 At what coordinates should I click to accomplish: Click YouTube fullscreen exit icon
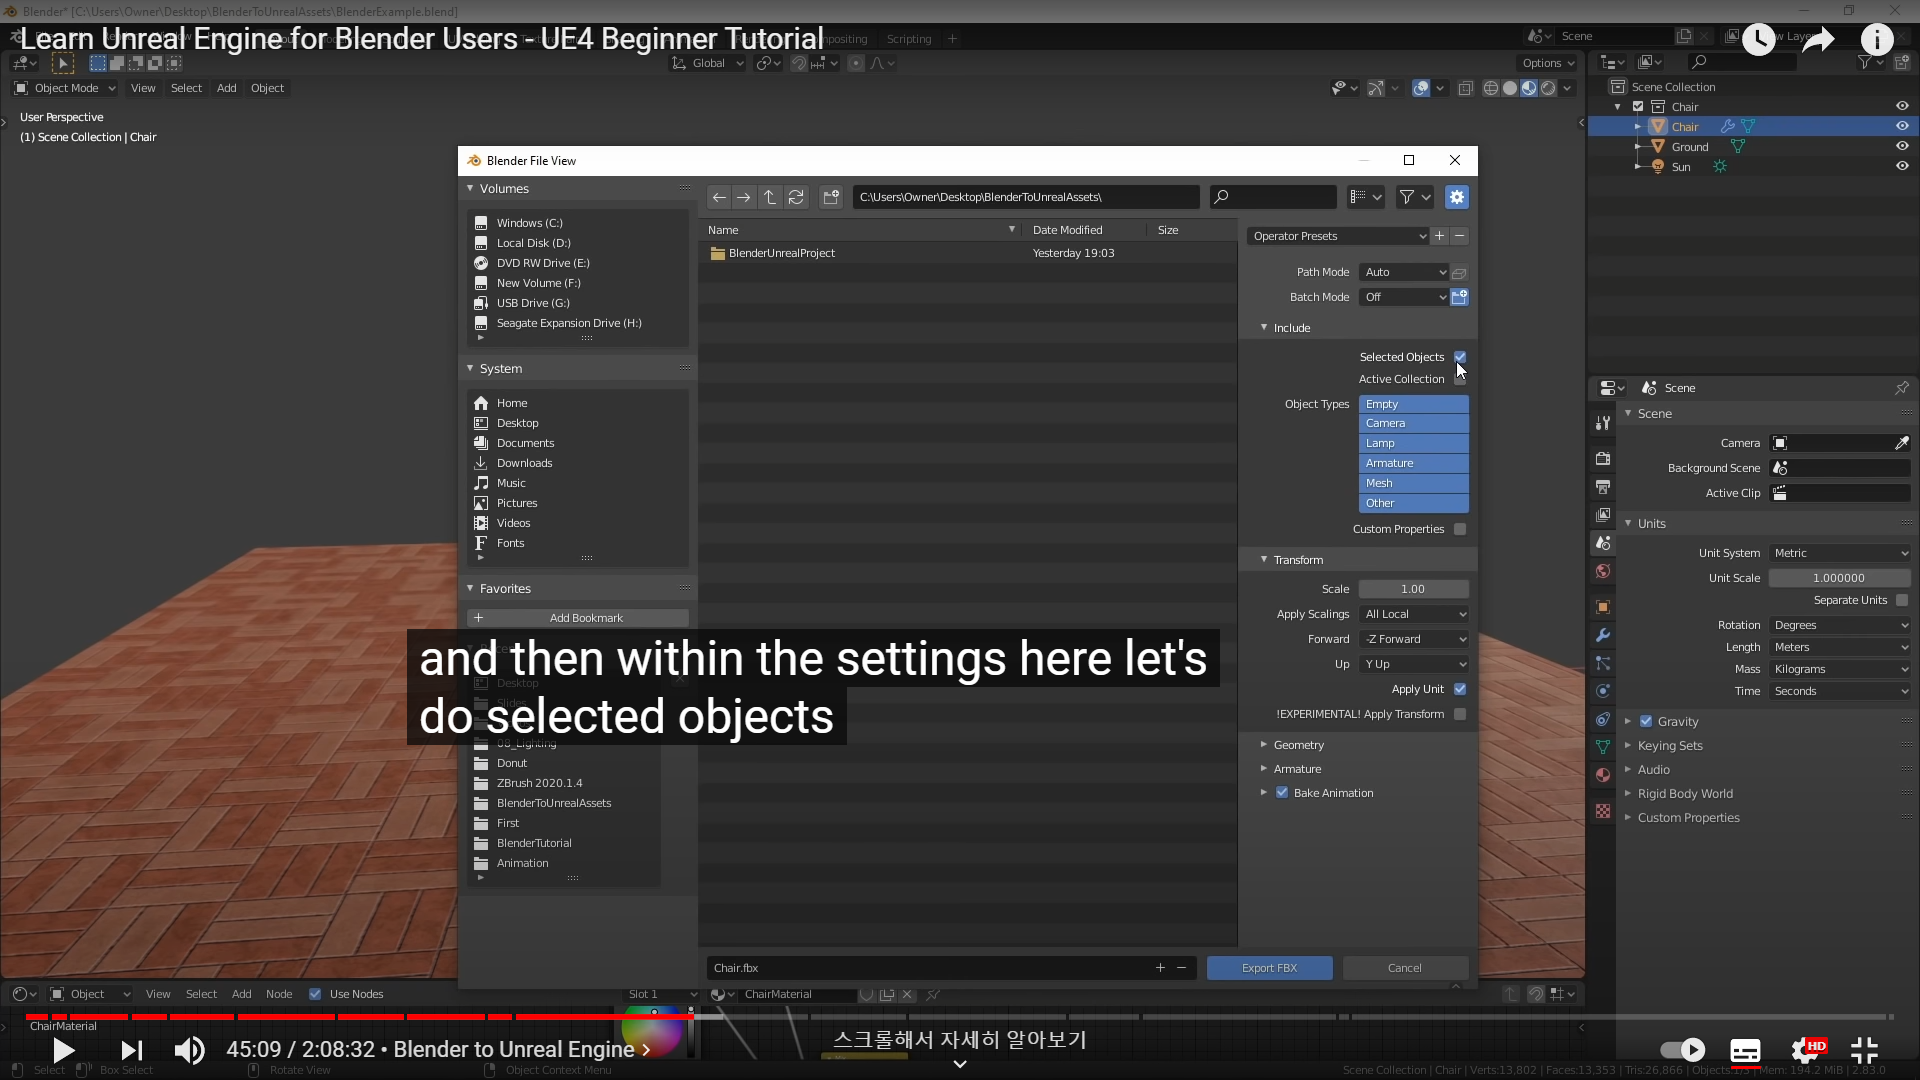pos(1864,1050)
